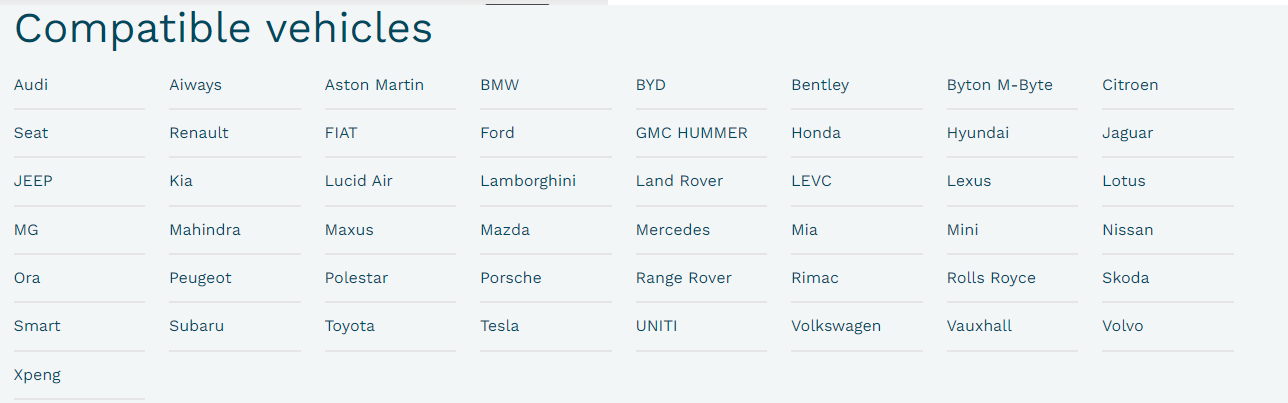Click the Xpeng vehicle link
1288x403 pixels.
tap(37, 375)
